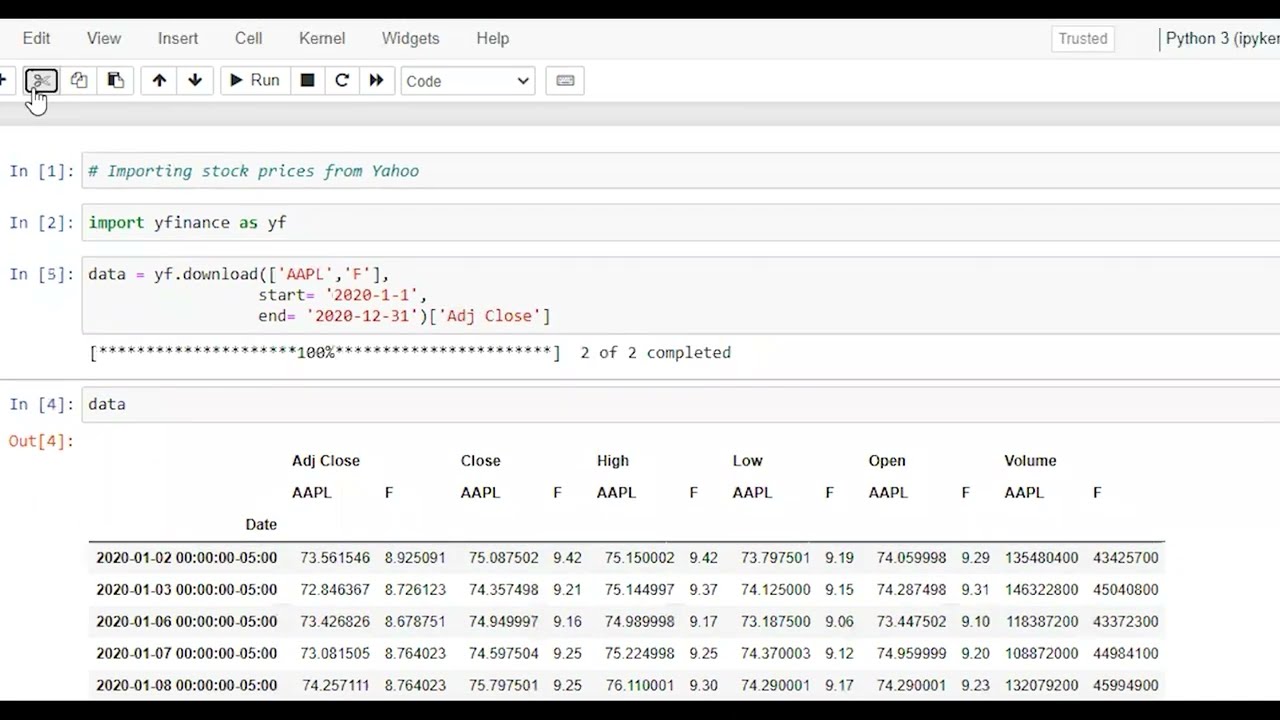
Task: Move selected cell down arrow
Action: 195,81
